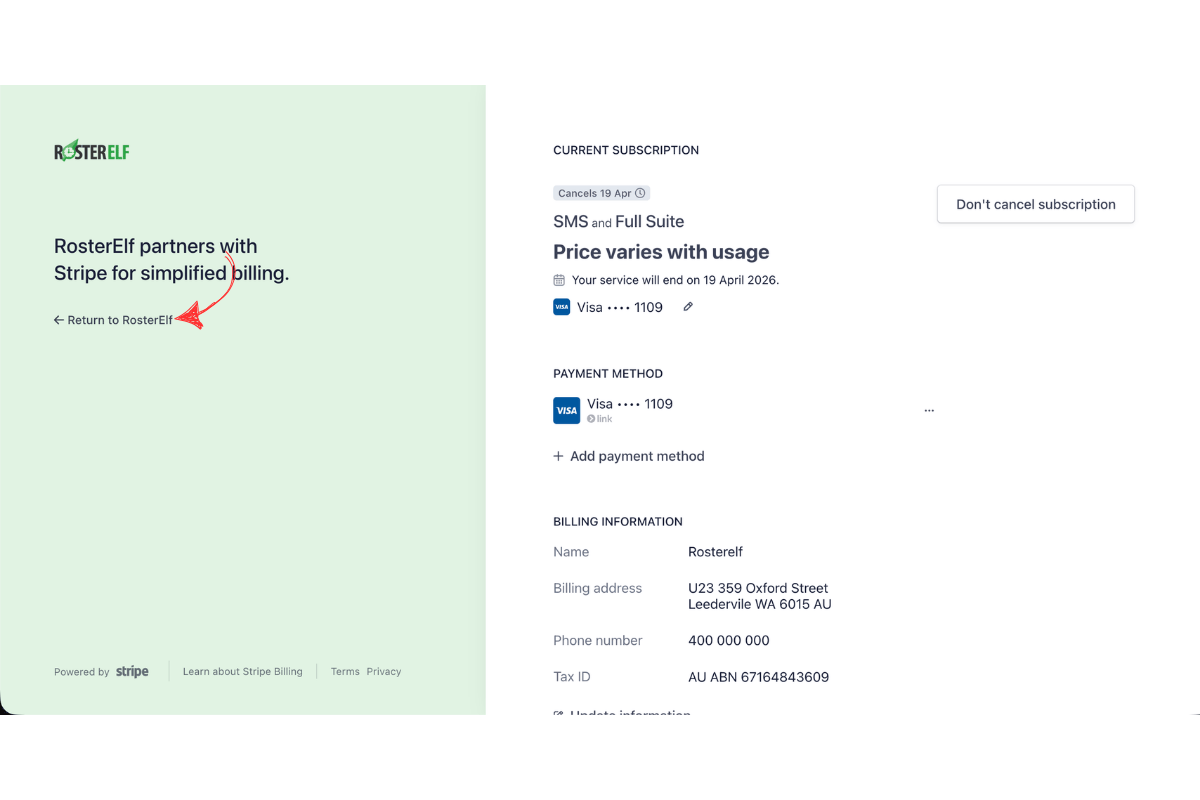Click the Don't cancel subscription button
Image resolution: width=1200 pixels, height=800 pixels.
click(1035, 204)
